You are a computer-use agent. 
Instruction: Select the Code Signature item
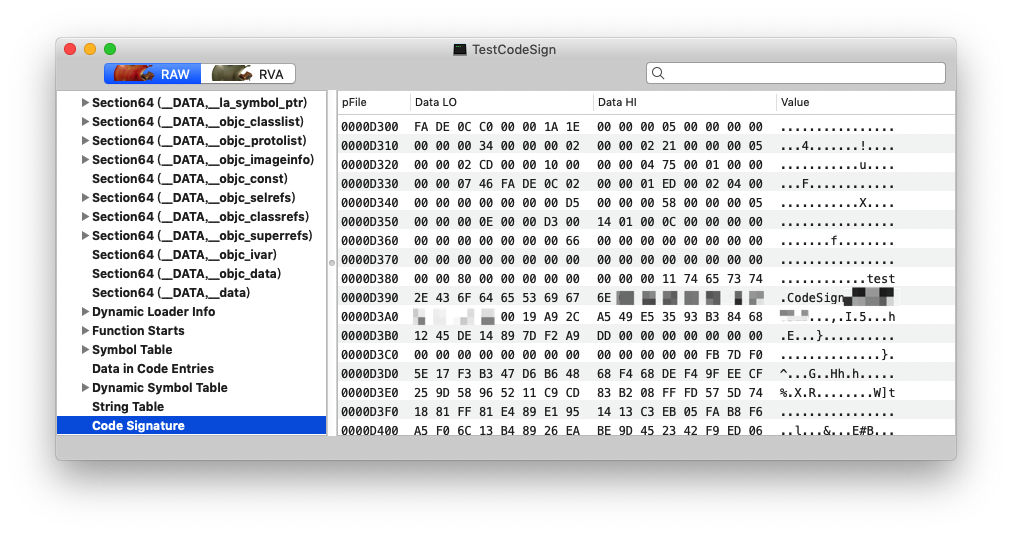[192, 426]
